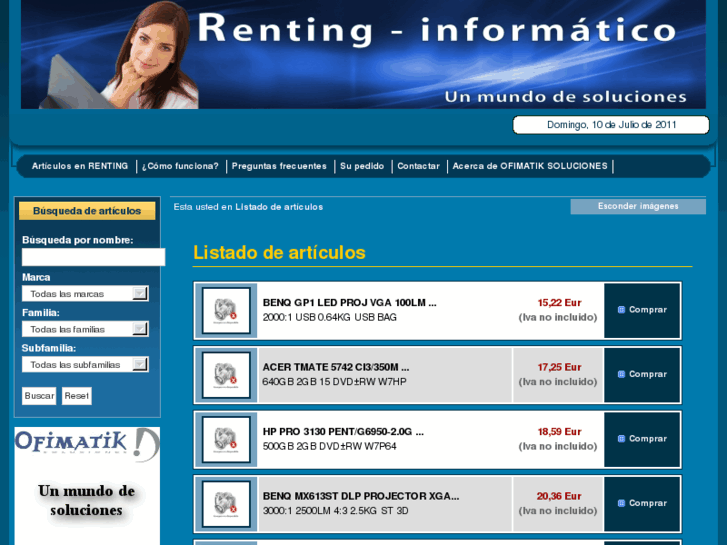Click the text 2000:1 USB 0.64KG USB BAG

(330, 317)
